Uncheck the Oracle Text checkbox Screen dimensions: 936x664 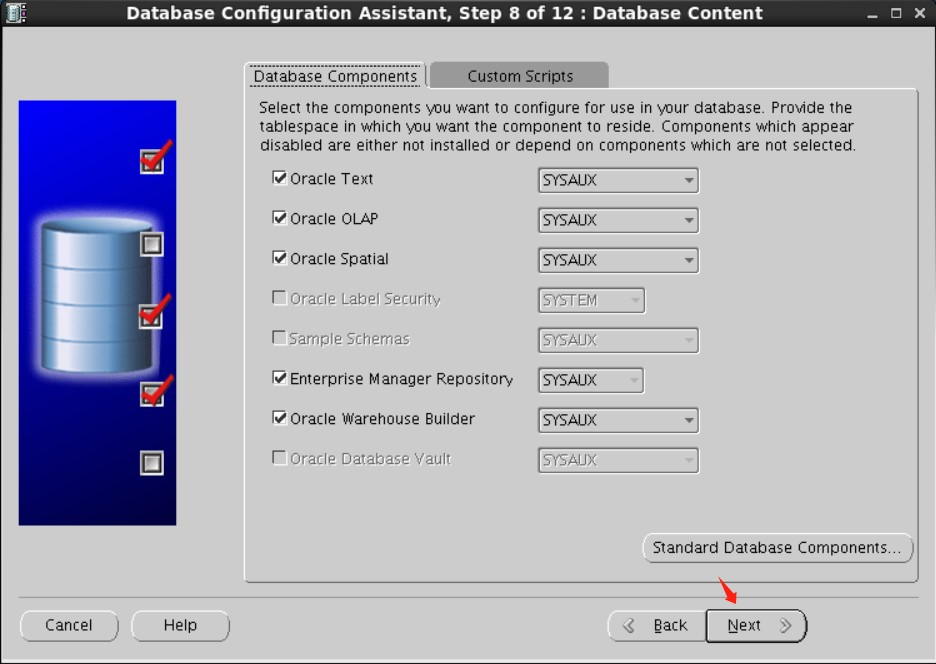tap(279, 178)
